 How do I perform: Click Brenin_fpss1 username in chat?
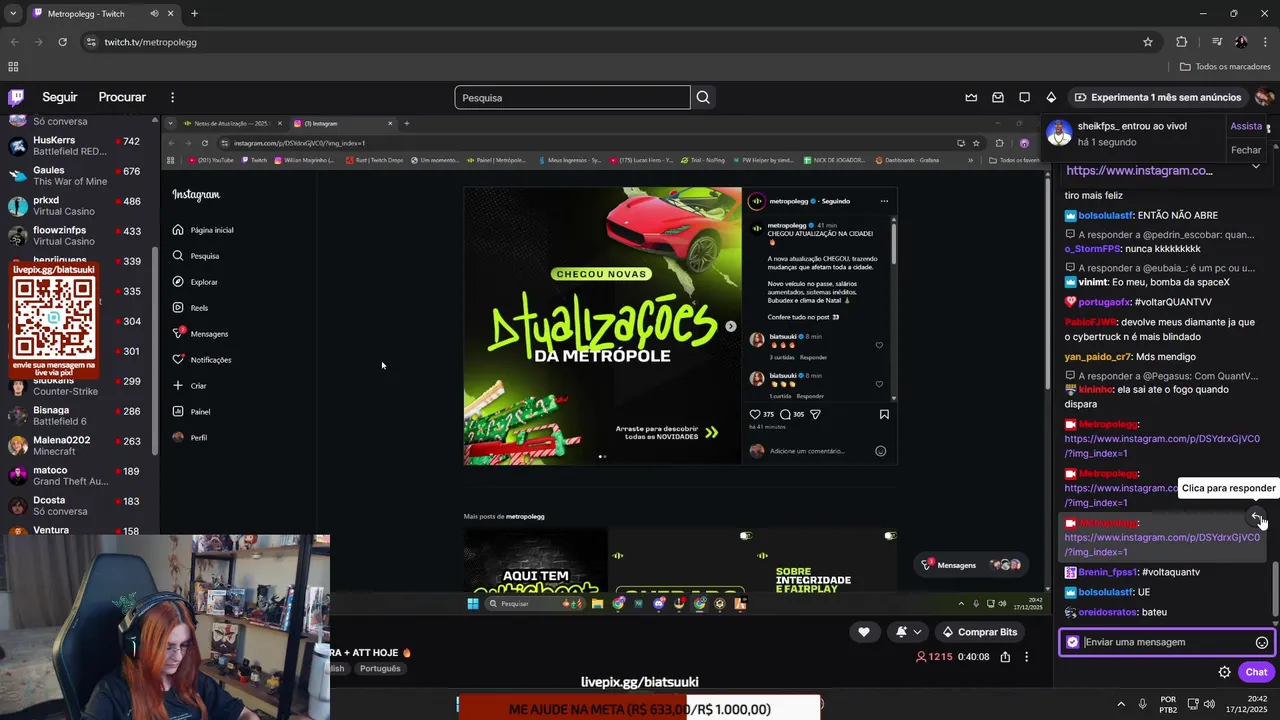pos(1107,572)
